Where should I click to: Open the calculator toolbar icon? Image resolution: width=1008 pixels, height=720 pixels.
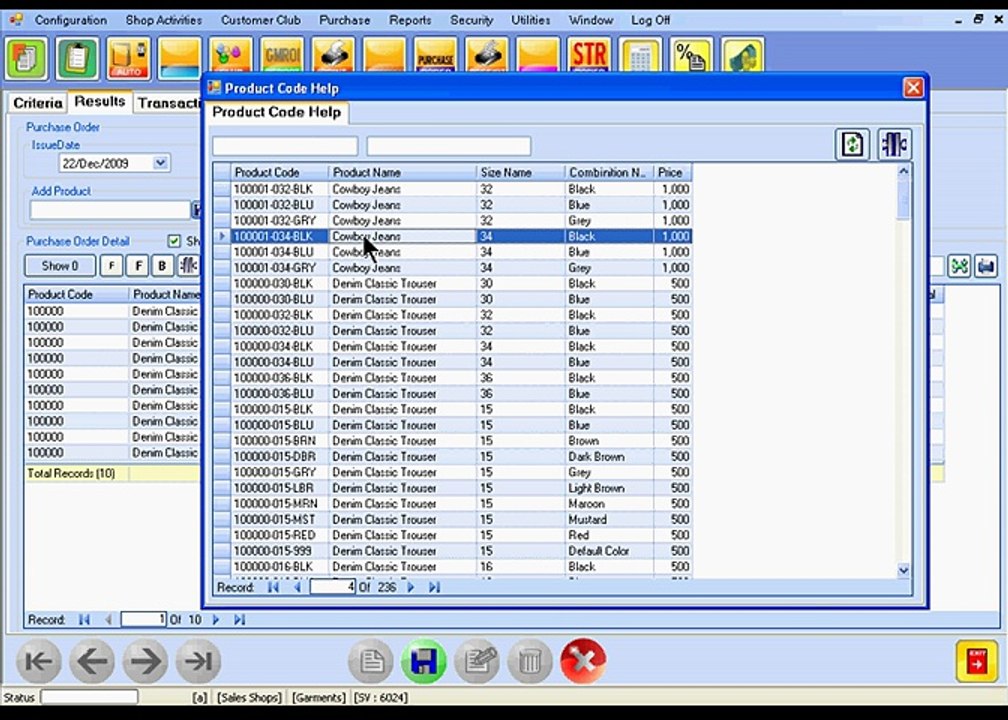click(640, 58)
